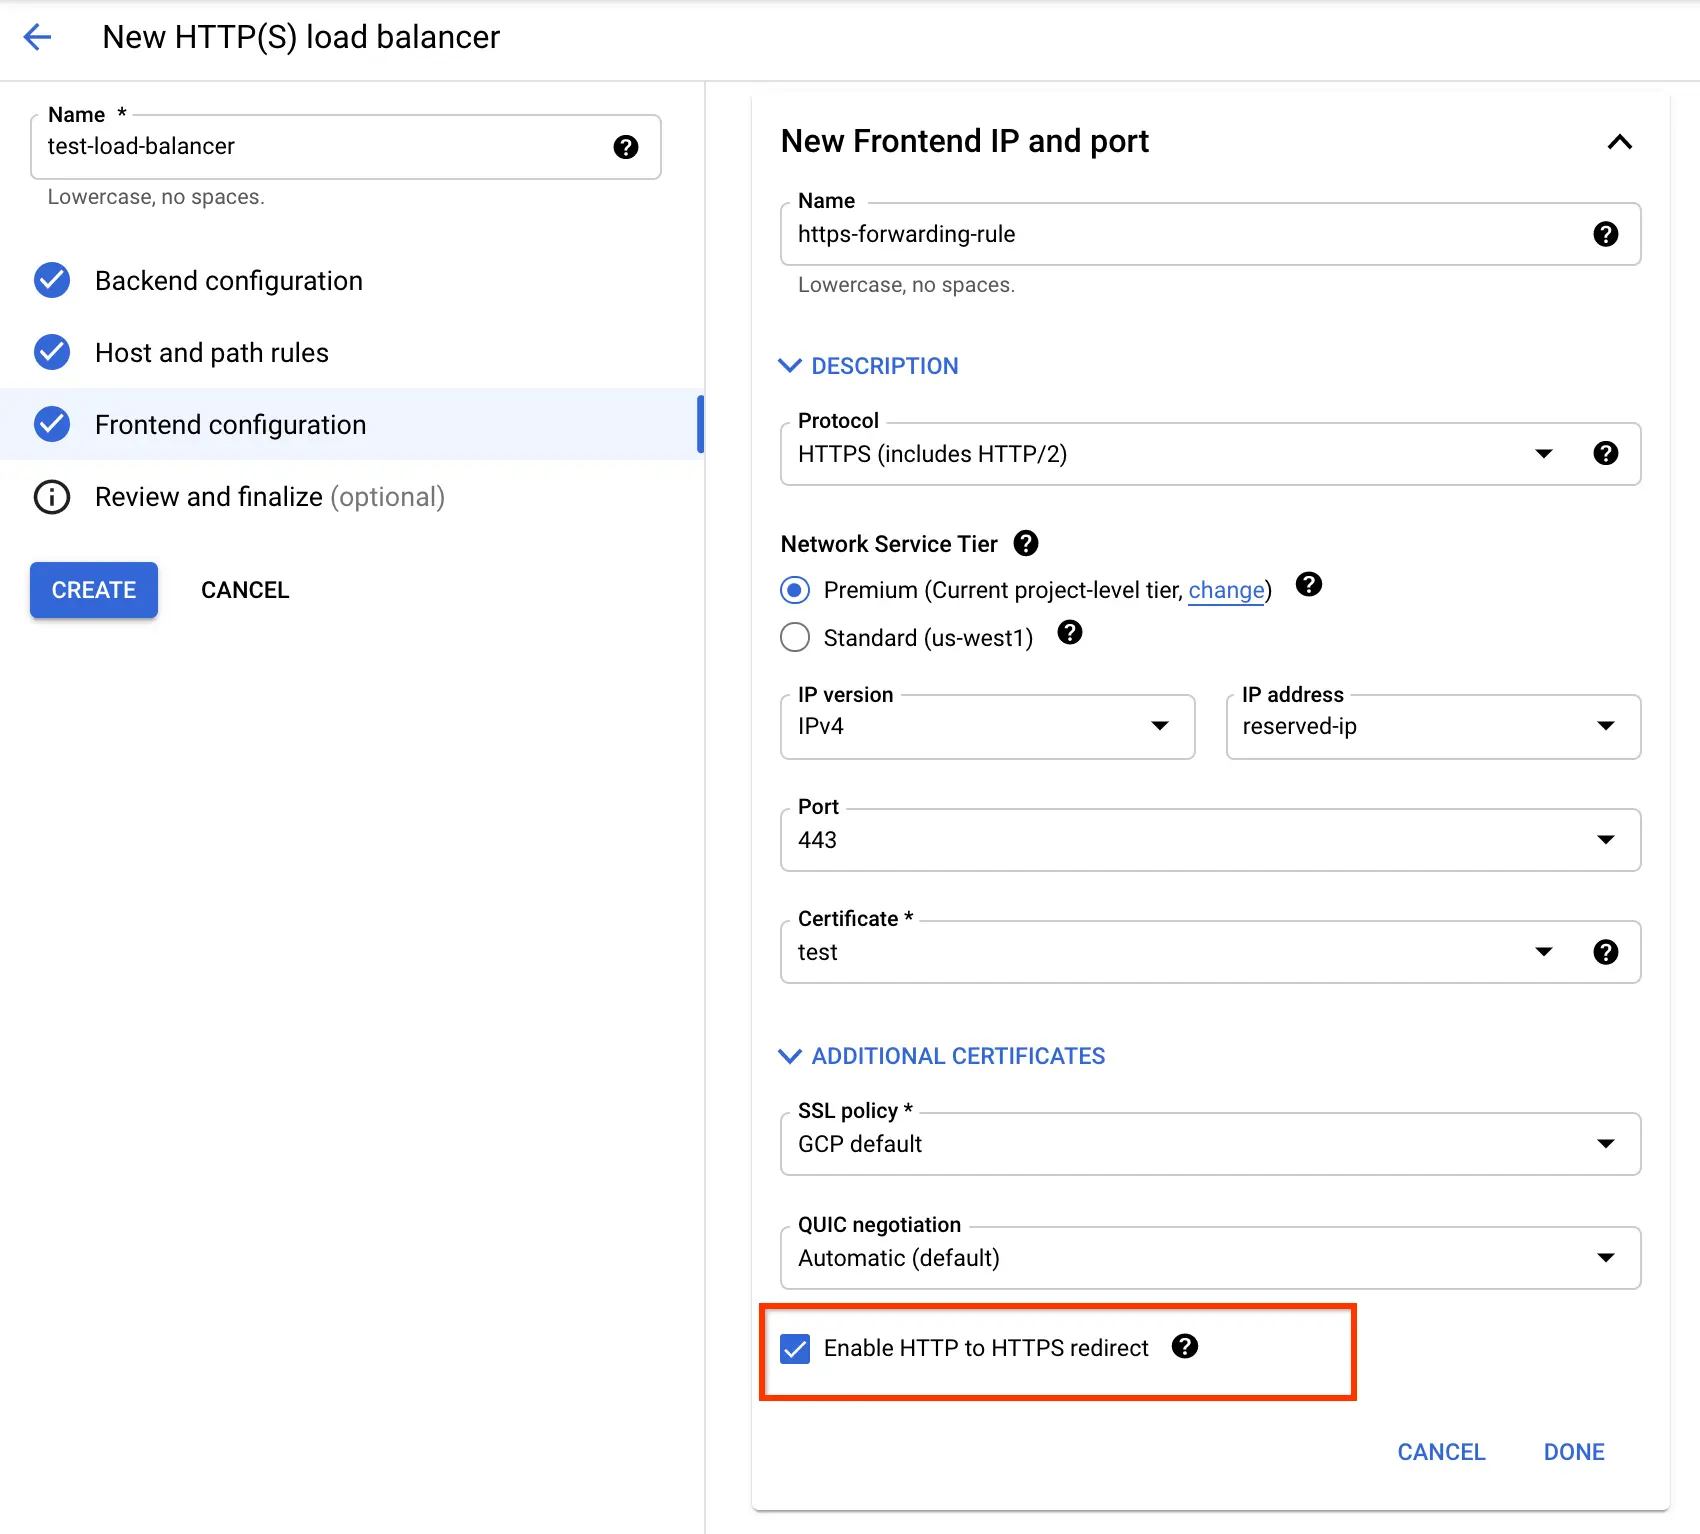Open Review and finalize step
Screen dimensions: 1700x1534
click(269, 497)
